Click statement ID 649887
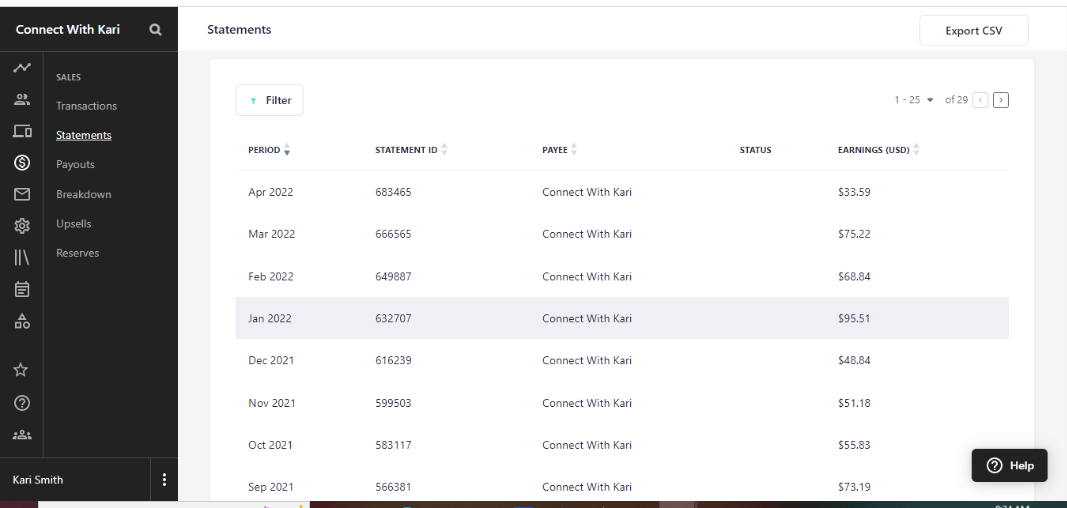The height and width of the screenshot is (508, 1067). coord(393,277)
